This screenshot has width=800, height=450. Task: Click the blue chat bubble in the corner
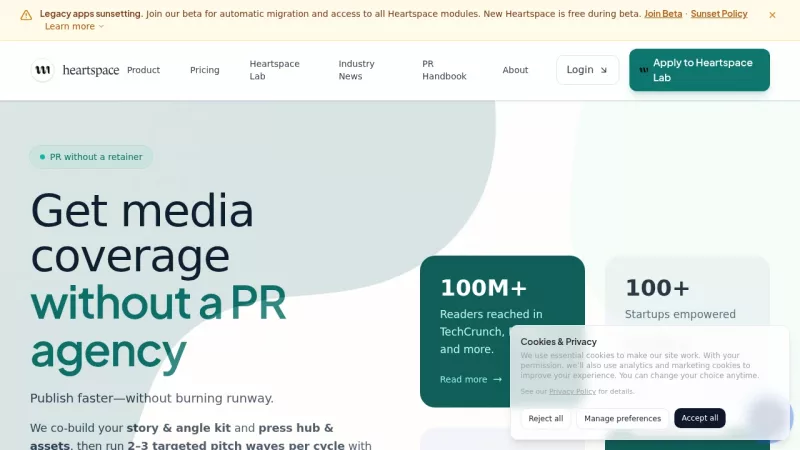coord(769,416)
